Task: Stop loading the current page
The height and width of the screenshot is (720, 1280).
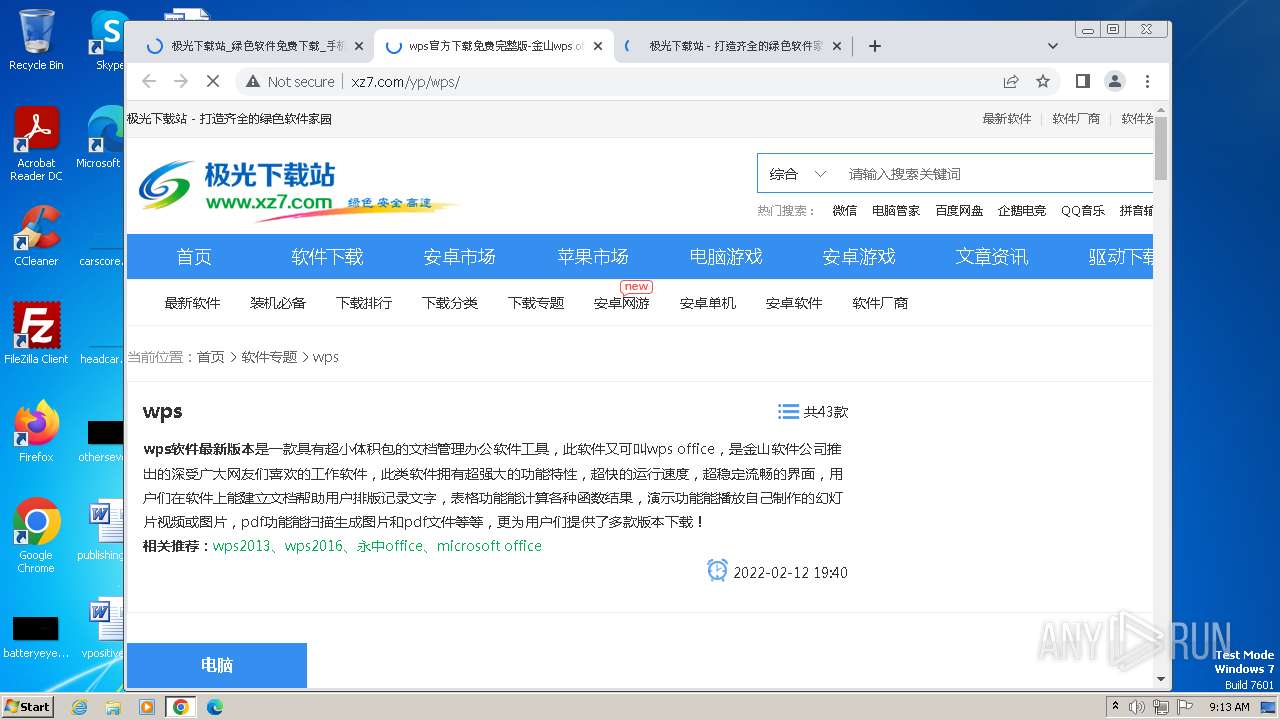Action: tap(213, 81)
